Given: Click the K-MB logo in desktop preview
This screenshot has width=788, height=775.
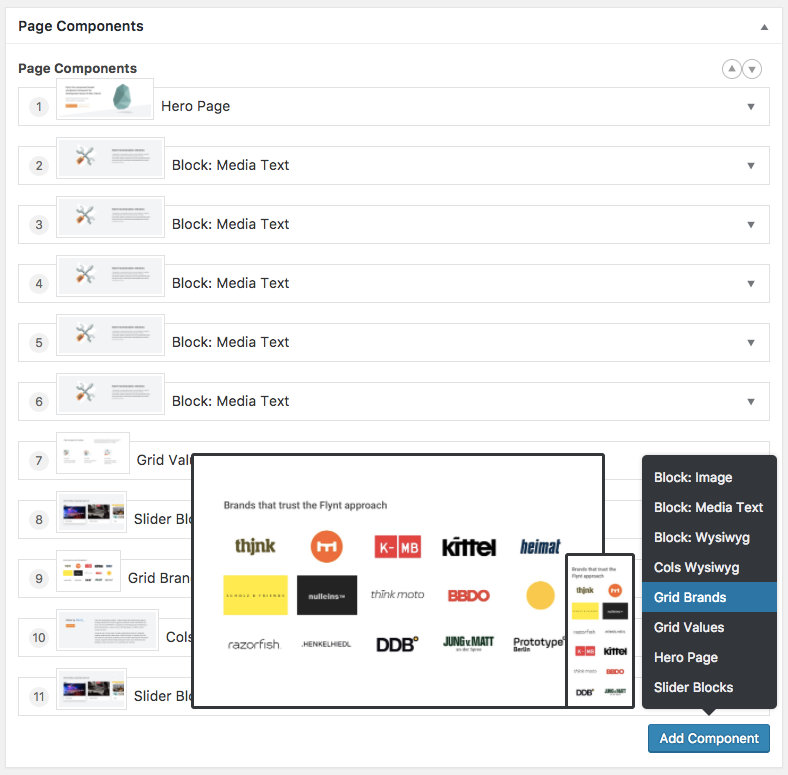Looking at the screenshot, I should click(398, 547).
